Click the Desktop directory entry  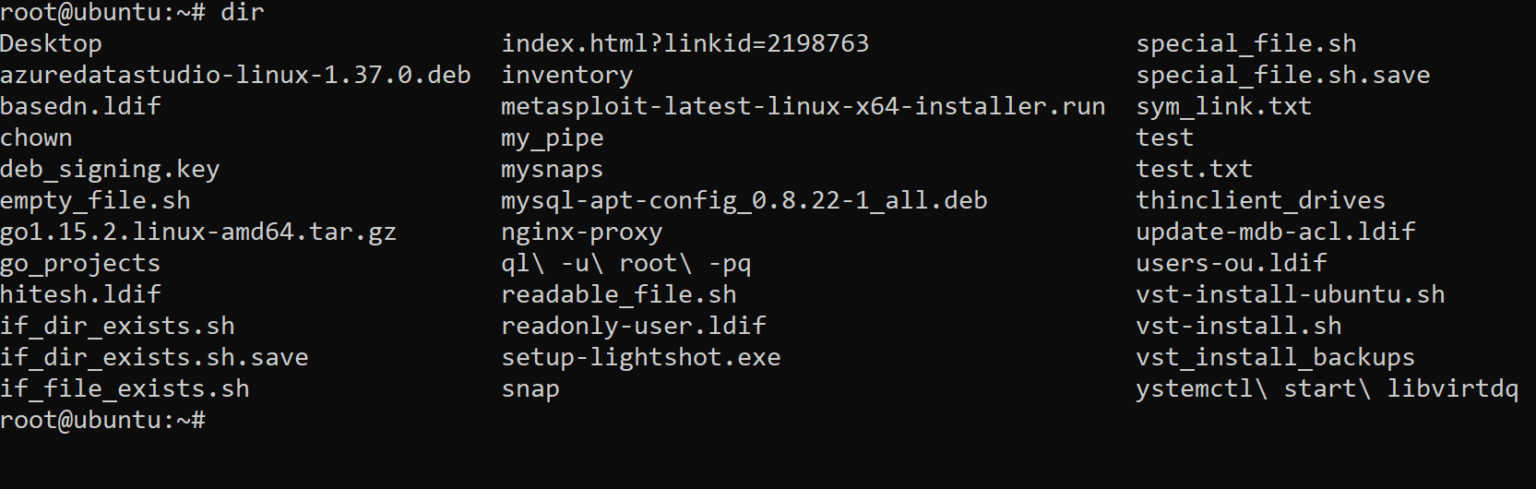51,44
